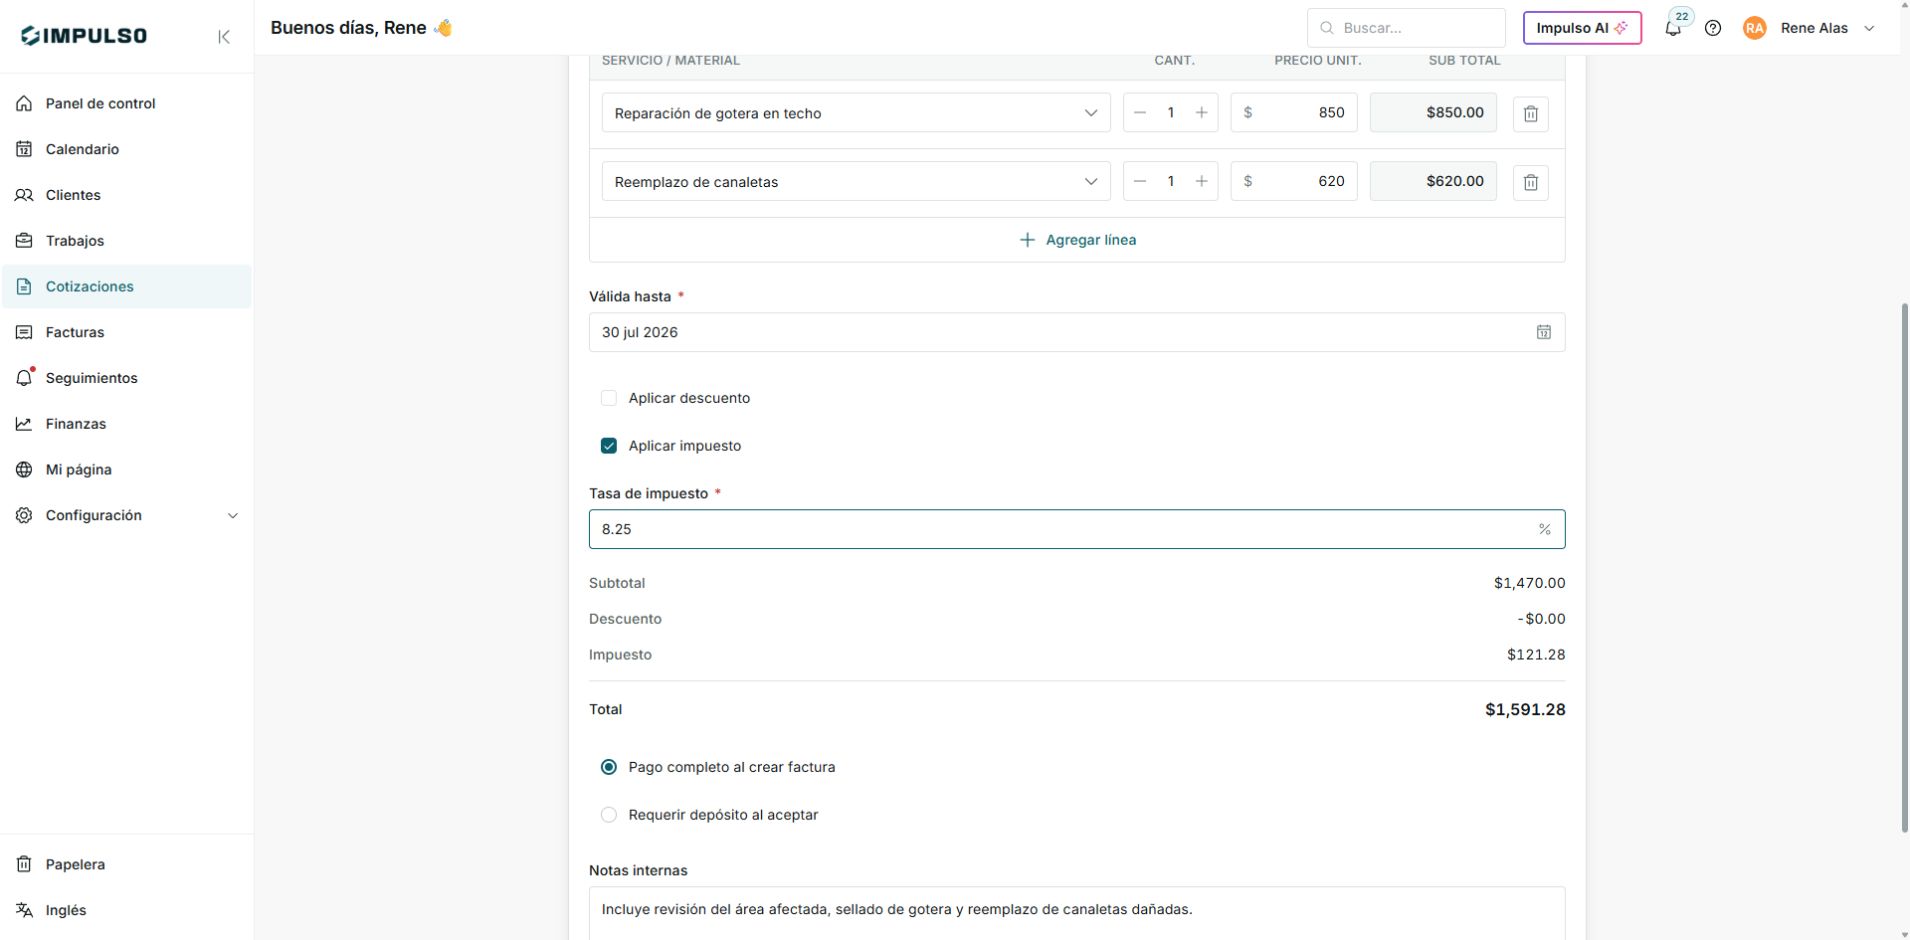
Task: Click the Total $1,591.28 amount
Action: 1525,710
